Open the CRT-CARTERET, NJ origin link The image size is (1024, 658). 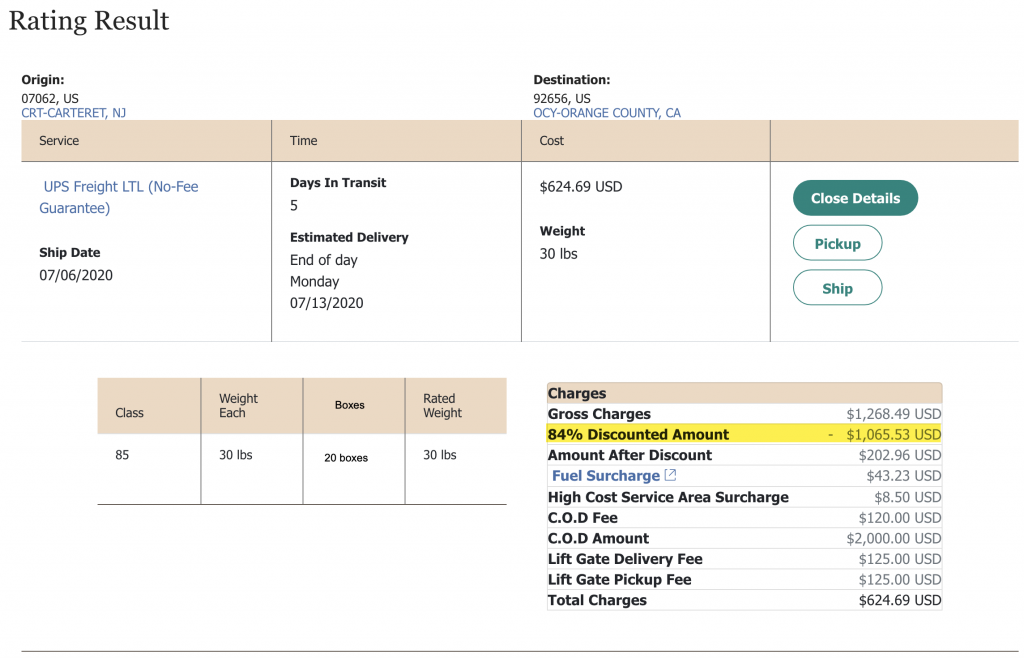pyautogui.click(x=74, y=113)
